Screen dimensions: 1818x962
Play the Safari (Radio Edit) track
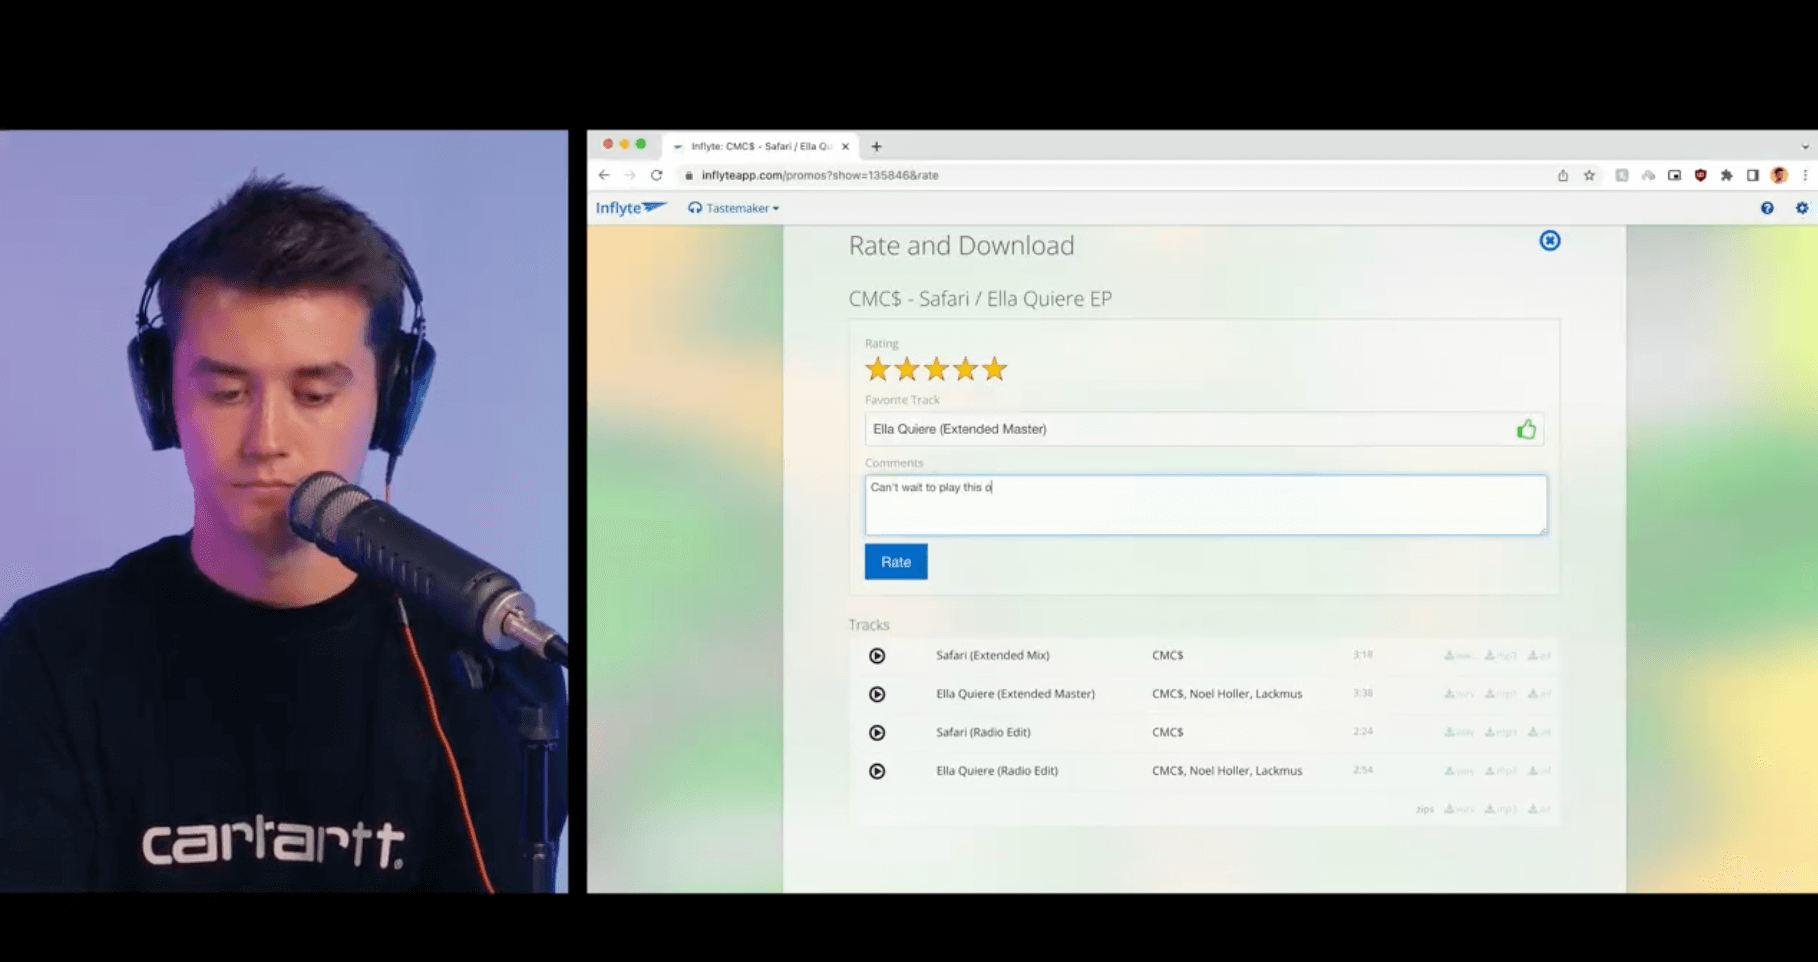click(x=877, y=733)
